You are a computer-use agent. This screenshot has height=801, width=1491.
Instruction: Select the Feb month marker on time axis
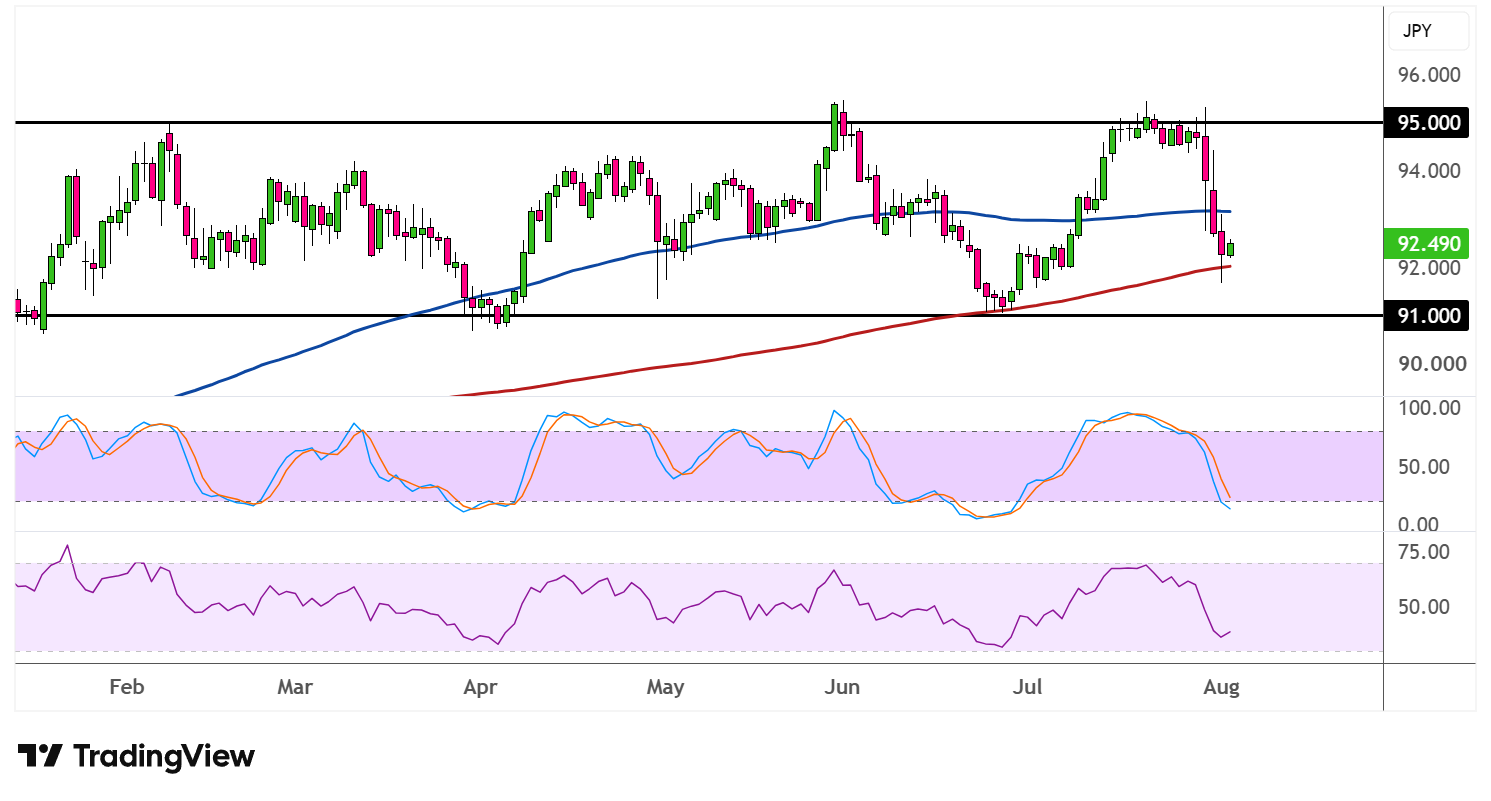coord(126,688)
